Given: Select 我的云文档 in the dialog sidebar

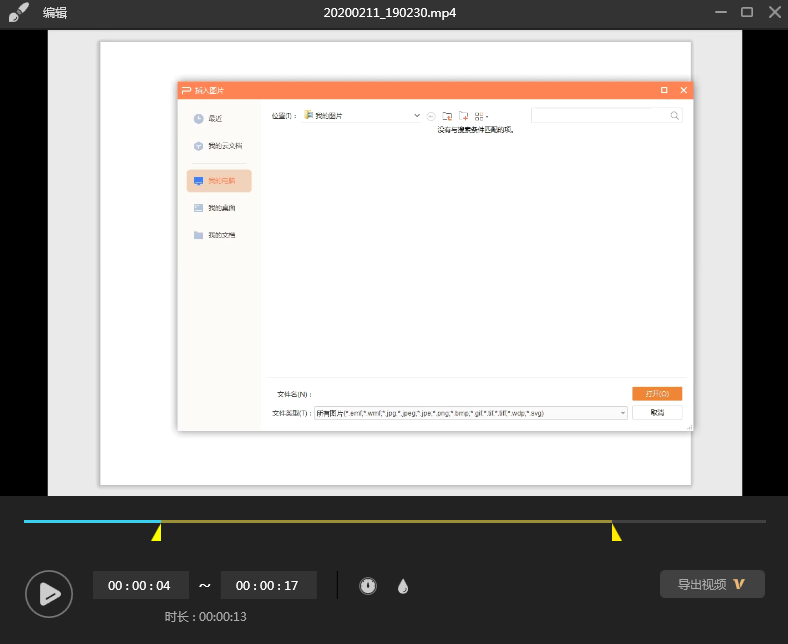Looking at the screenshot, I should coord(219,146).
